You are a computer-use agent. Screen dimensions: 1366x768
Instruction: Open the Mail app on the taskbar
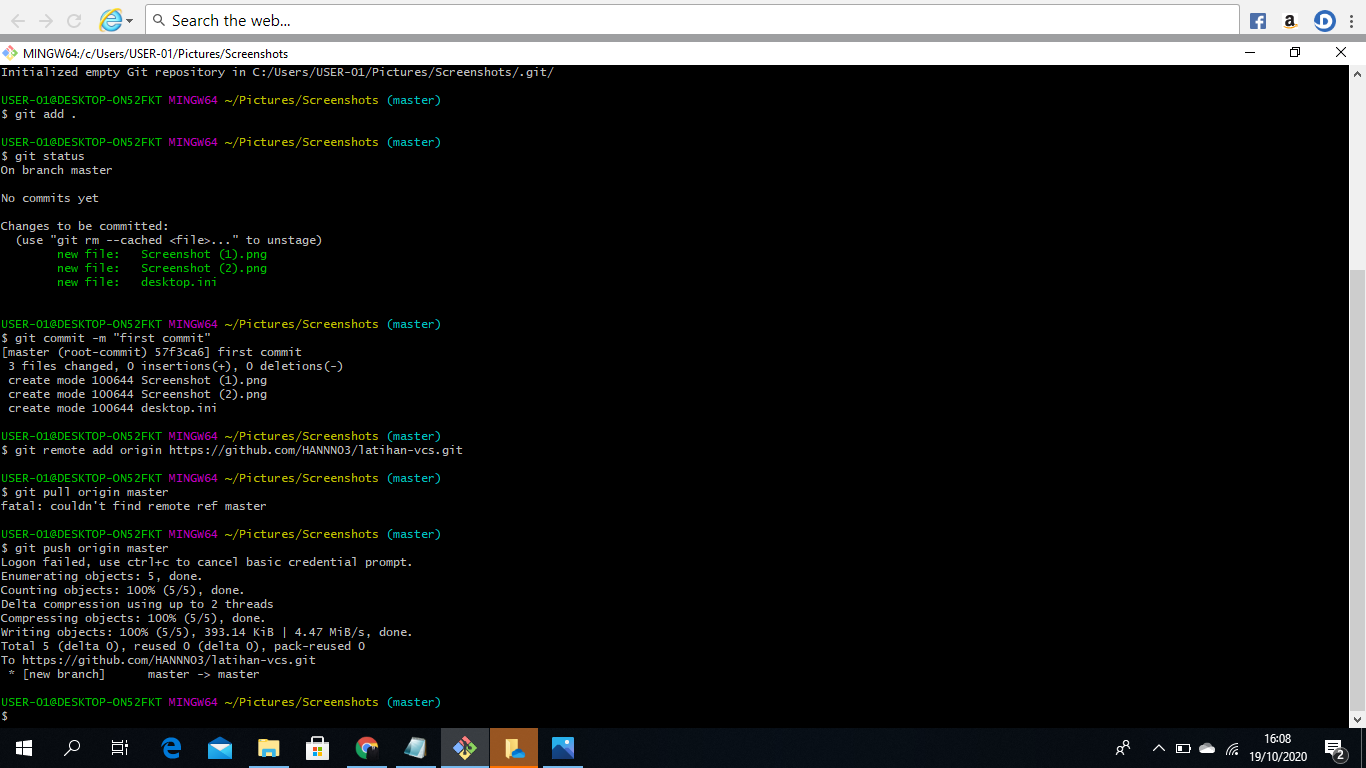pos(220,748)
